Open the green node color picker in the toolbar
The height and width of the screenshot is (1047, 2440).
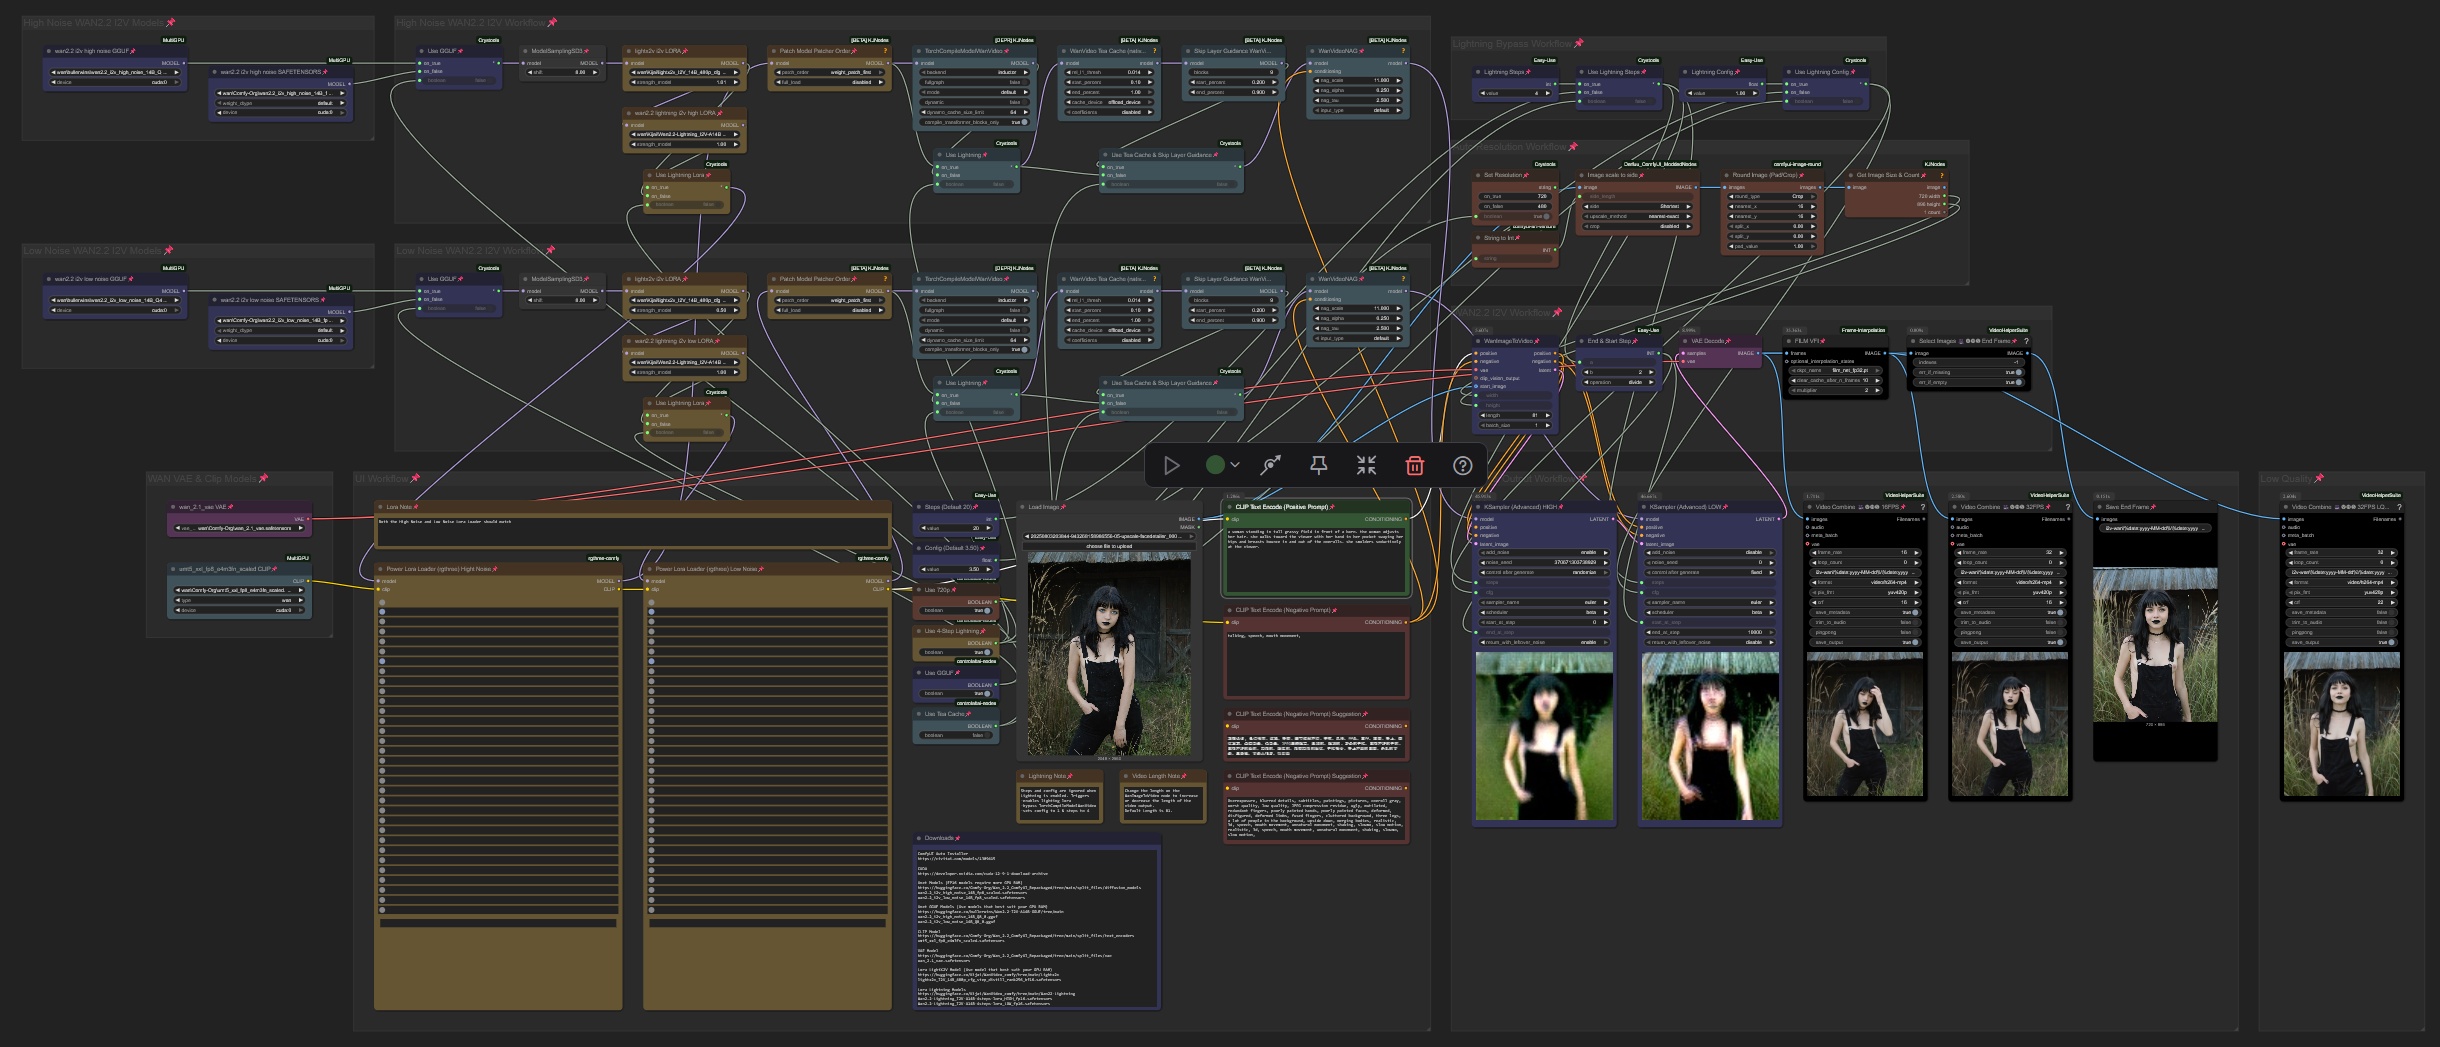(1215, 465)
